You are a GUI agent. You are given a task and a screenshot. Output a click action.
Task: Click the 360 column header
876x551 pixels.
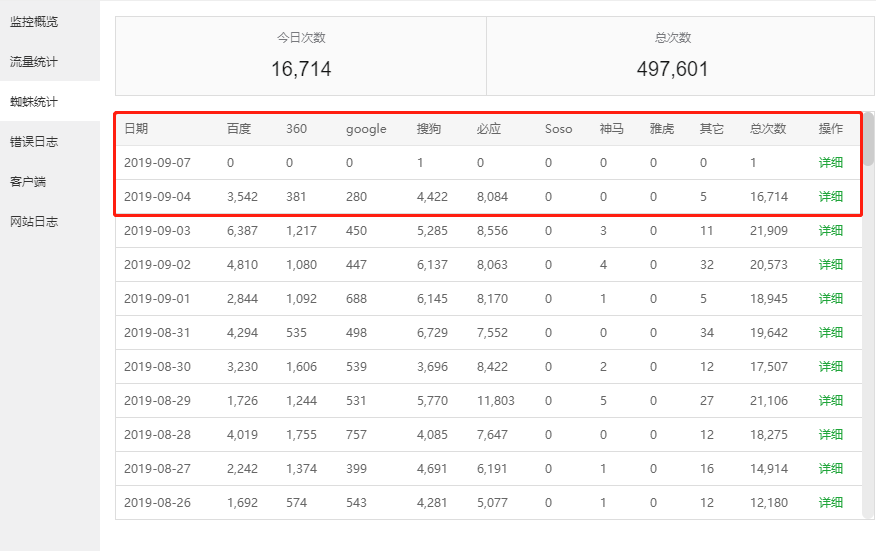297,129
